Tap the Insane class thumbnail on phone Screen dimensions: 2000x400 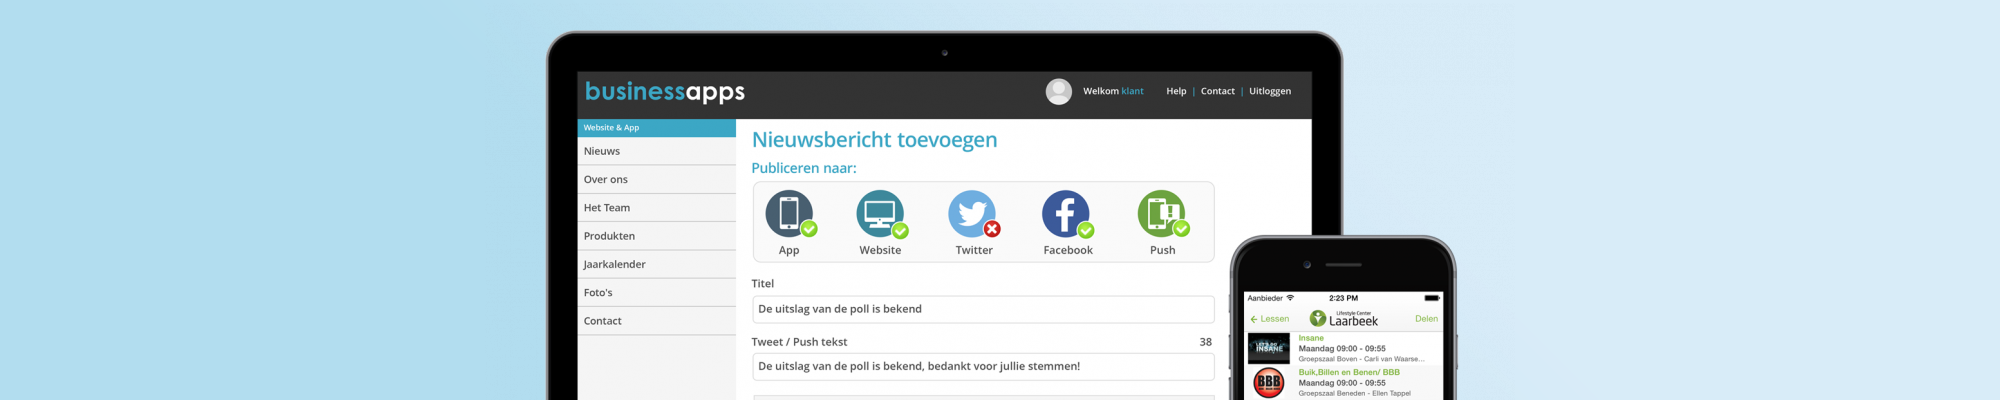[x=1269, y=348]
